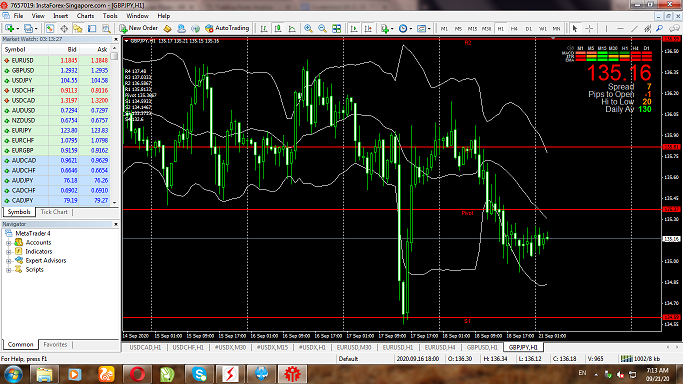Toggle chart shift
The image size is (683, 384).
(368, 28)
